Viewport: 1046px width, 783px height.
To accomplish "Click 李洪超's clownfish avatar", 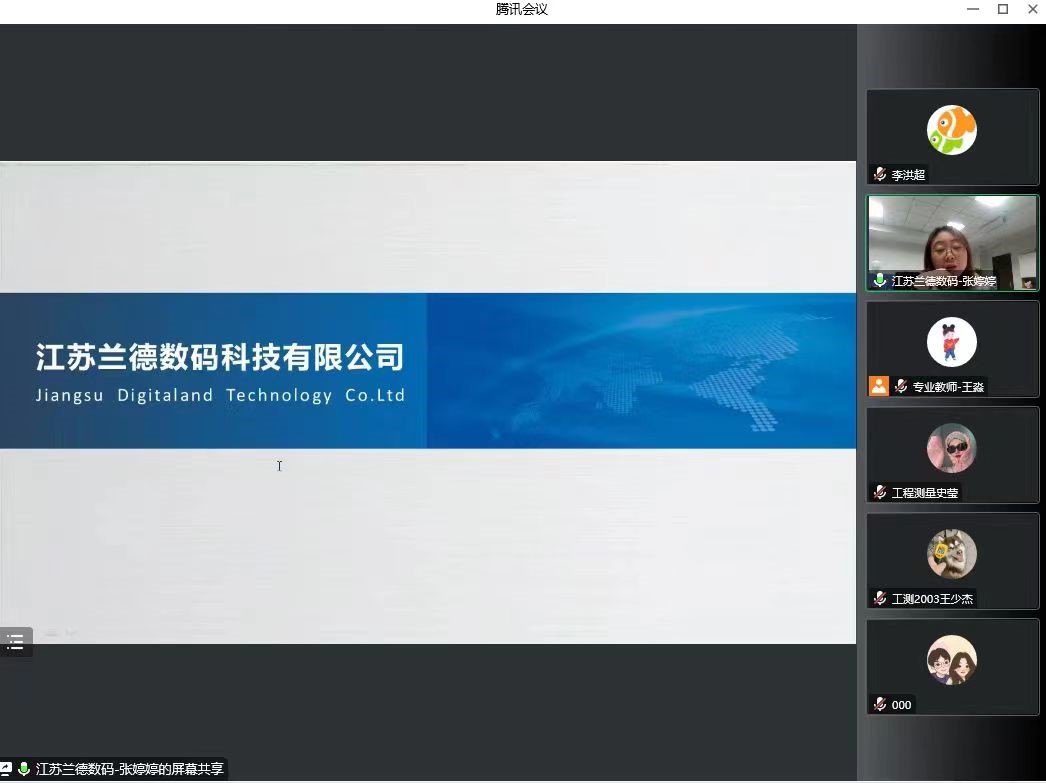I will [951, 130].
